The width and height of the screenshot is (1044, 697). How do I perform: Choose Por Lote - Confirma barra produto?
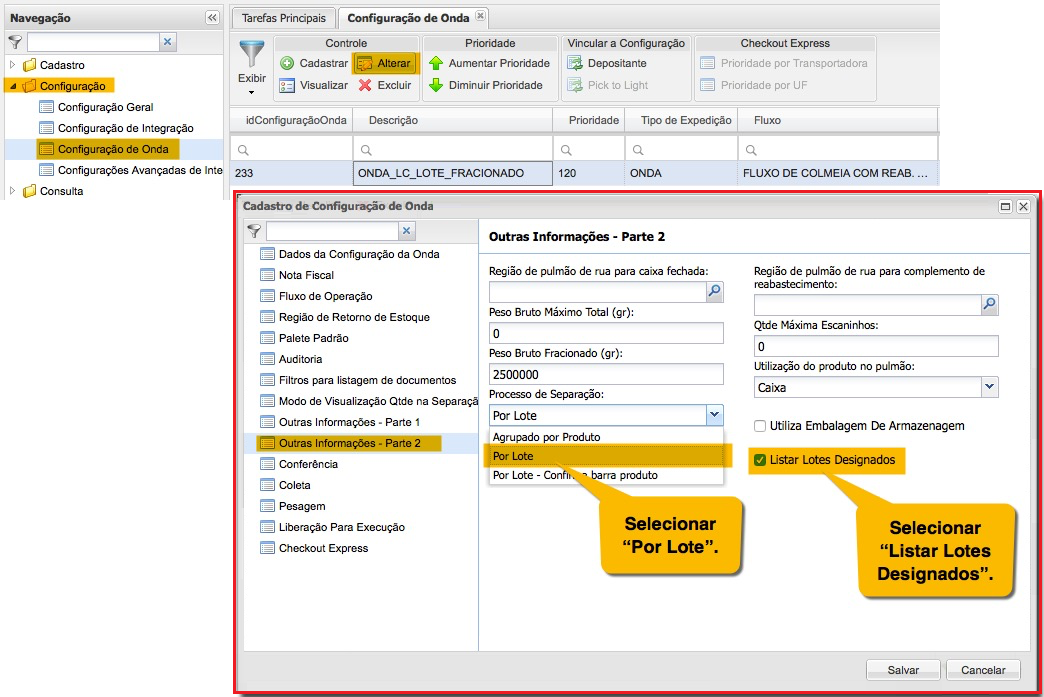(x=606, y=475)
